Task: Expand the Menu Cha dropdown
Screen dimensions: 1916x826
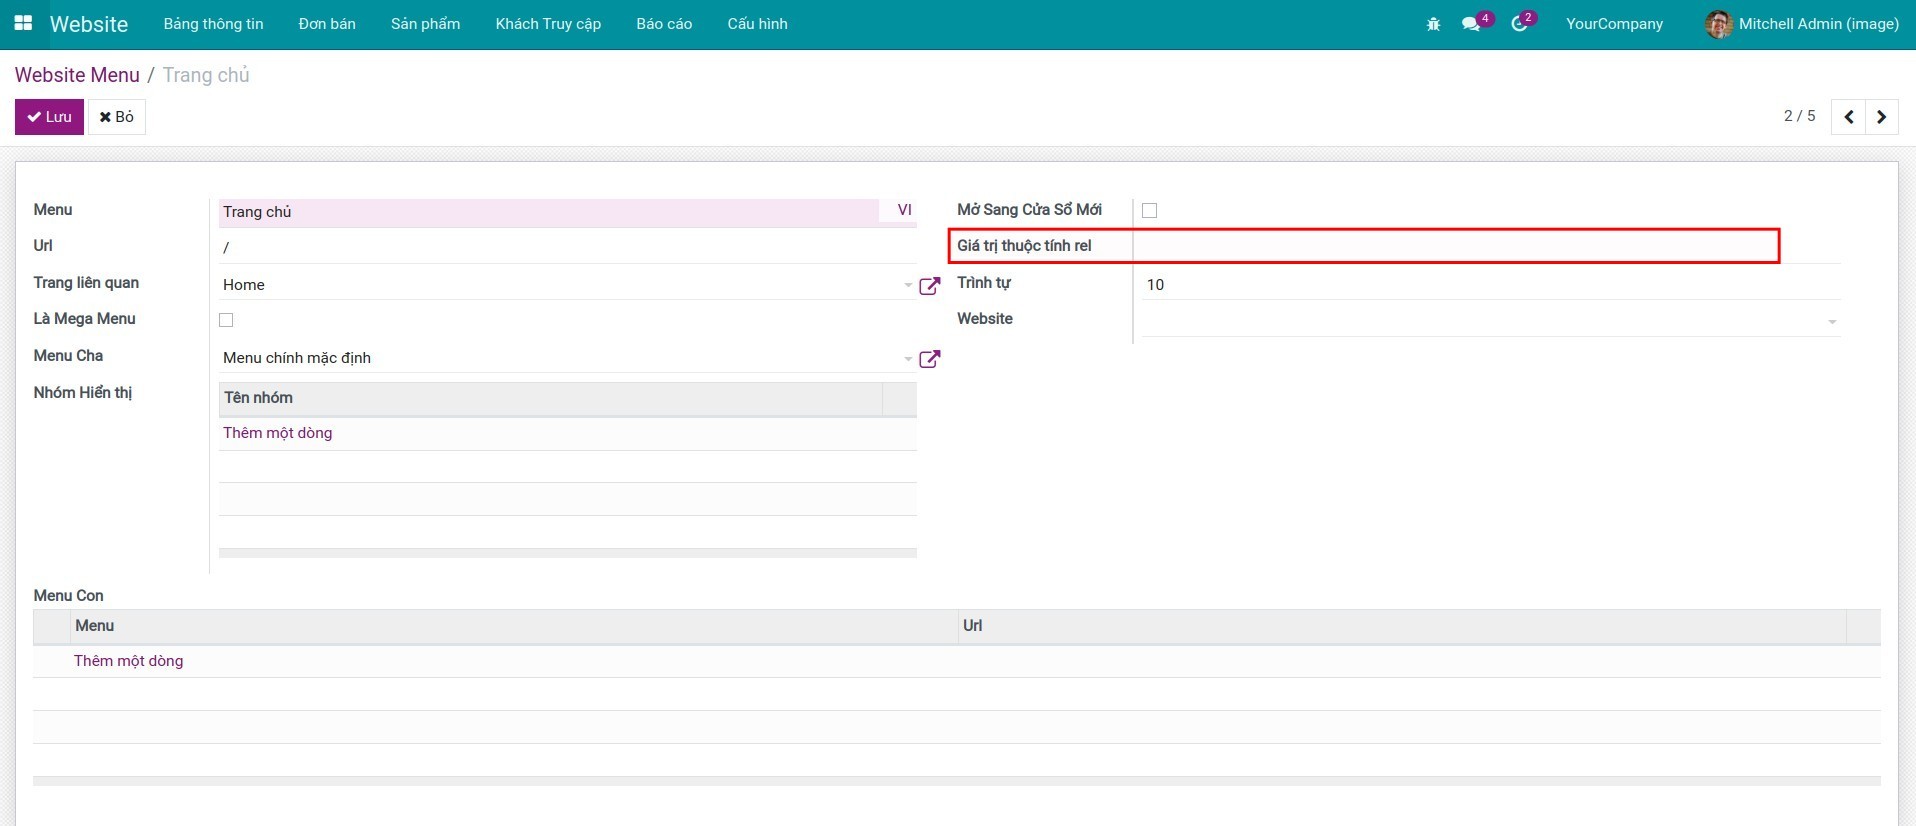Action: point(907,359)
